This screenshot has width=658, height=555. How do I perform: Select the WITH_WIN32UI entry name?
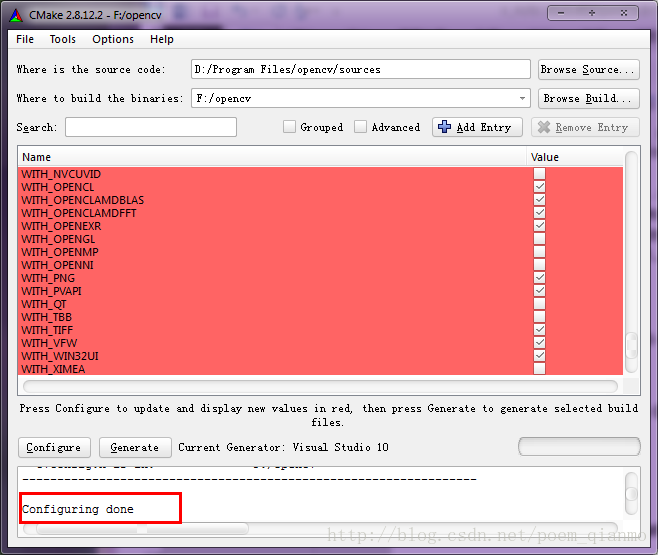point(60,356)
